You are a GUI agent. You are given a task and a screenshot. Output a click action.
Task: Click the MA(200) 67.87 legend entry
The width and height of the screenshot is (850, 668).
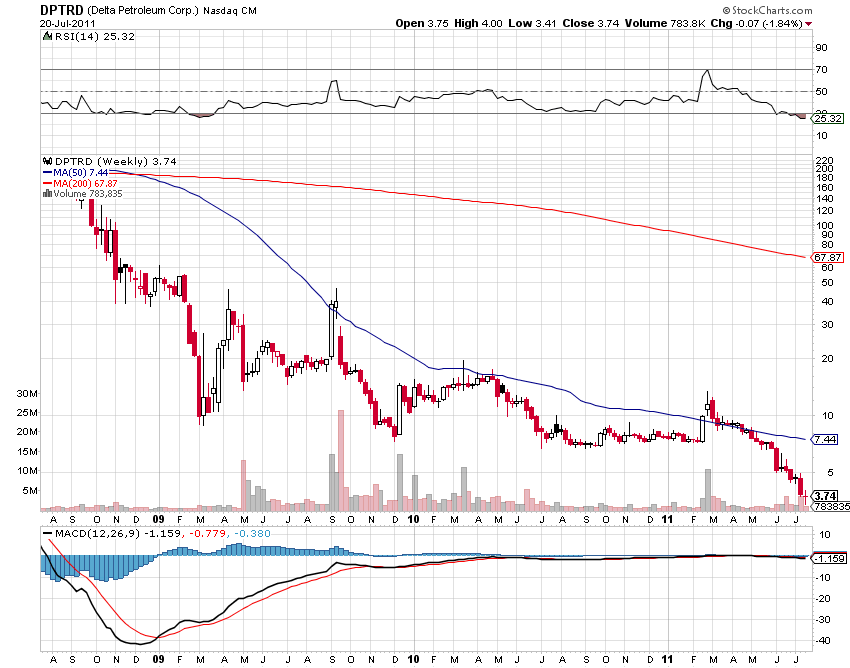point(80,183)
